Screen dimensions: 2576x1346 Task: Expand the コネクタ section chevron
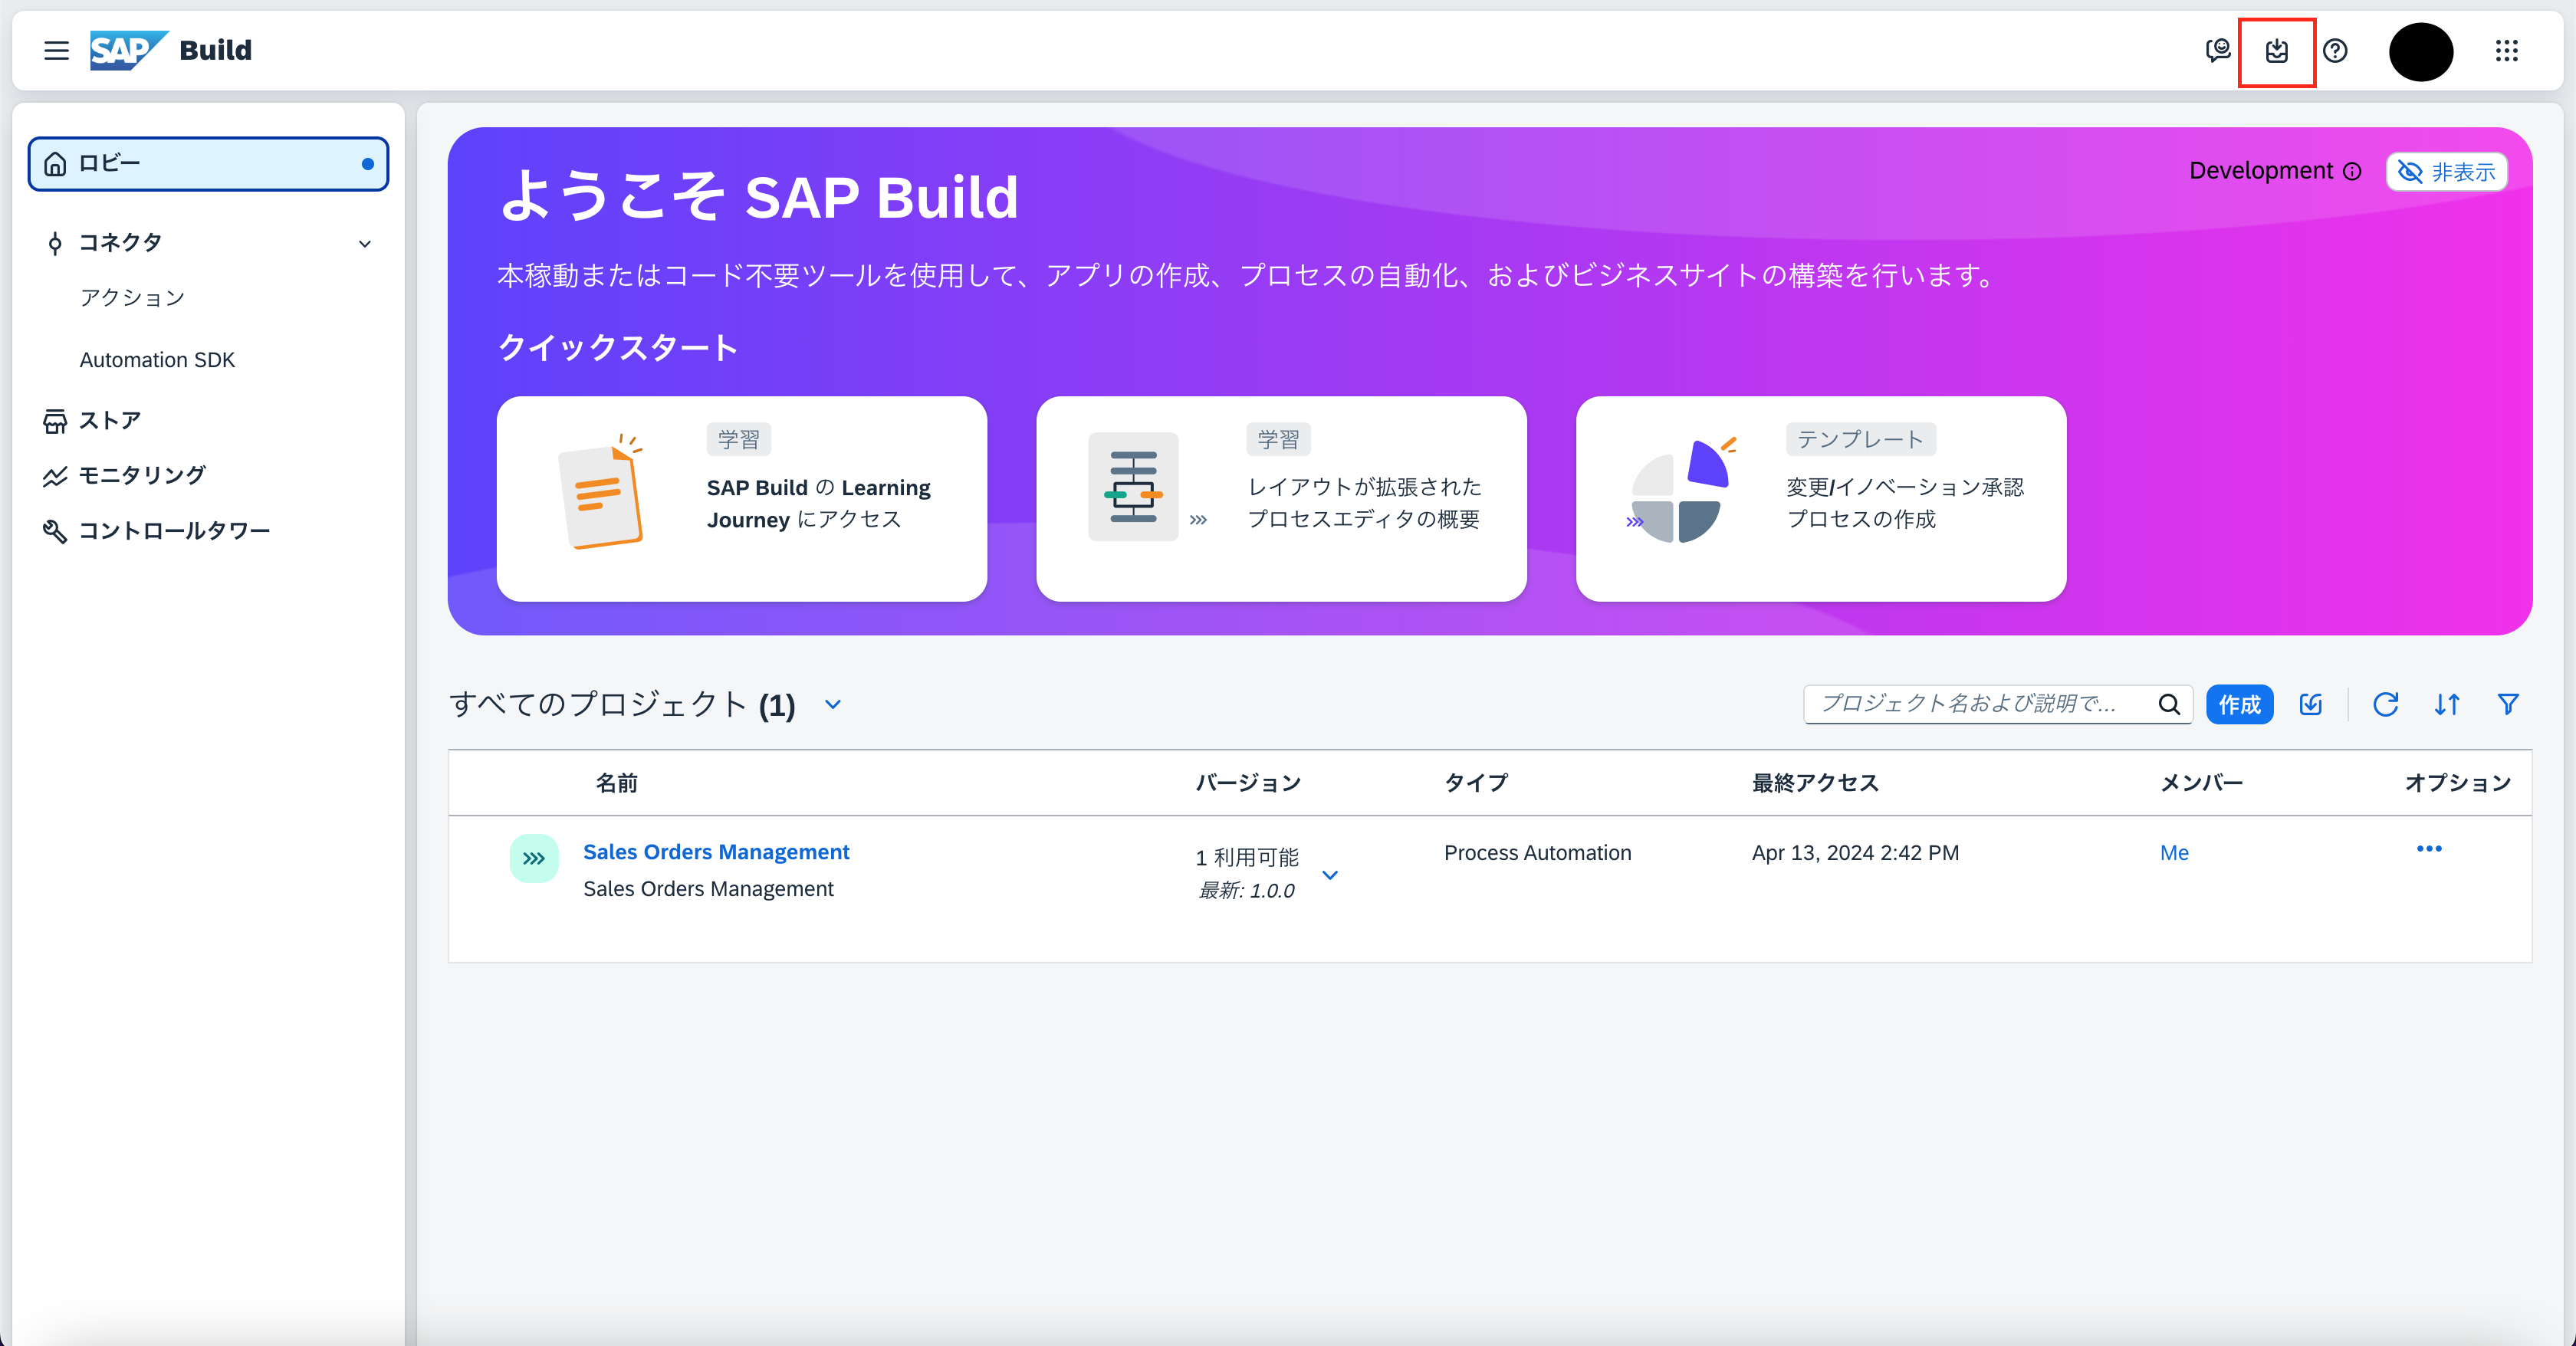tap(364, 243)
